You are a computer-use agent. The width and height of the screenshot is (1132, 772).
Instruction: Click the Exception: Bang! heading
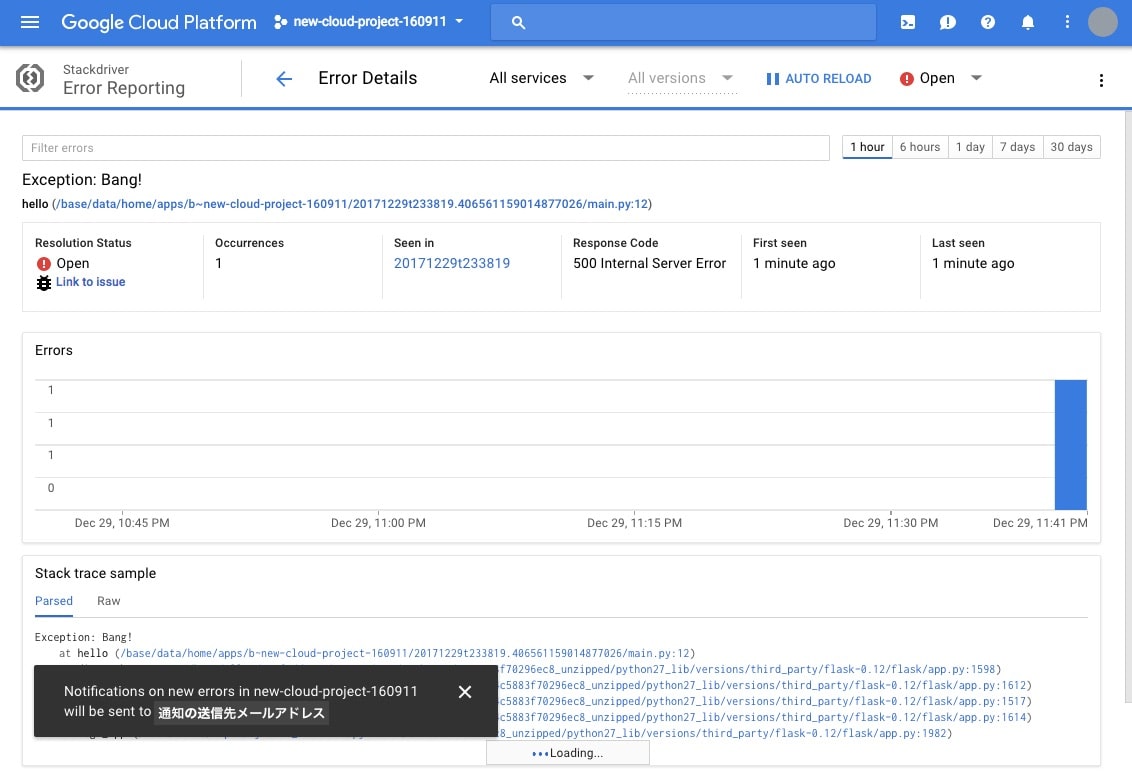coord(82,180)
